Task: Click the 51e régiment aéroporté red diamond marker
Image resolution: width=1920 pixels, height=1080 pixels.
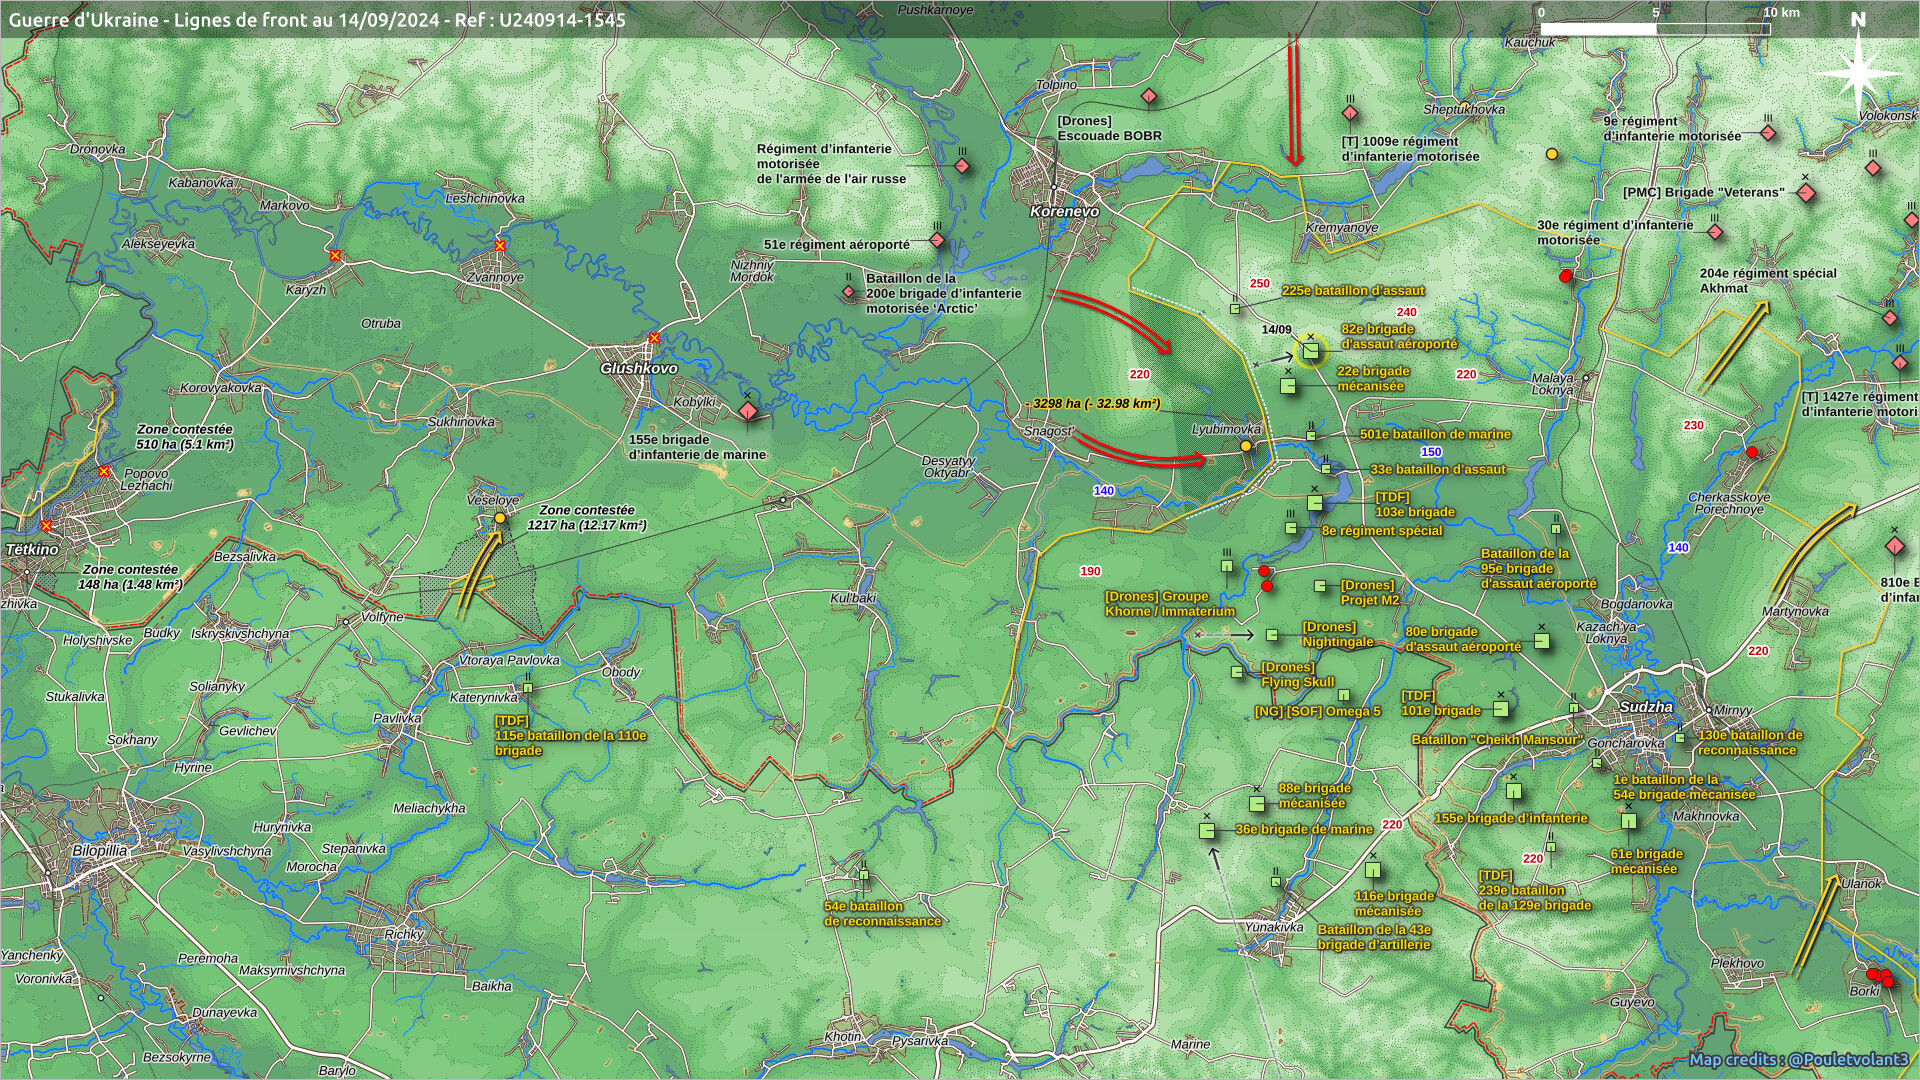Action: point(937,241)
